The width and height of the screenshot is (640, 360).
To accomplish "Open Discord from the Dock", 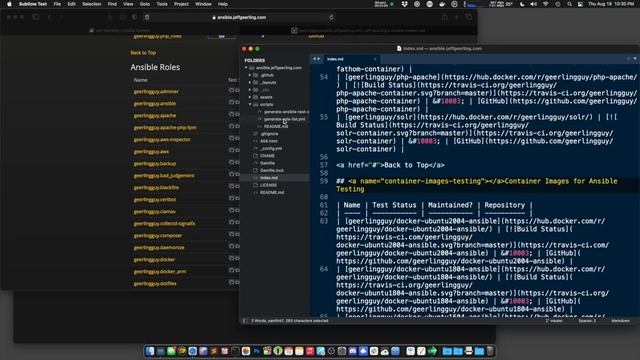I will coord(353,351).
